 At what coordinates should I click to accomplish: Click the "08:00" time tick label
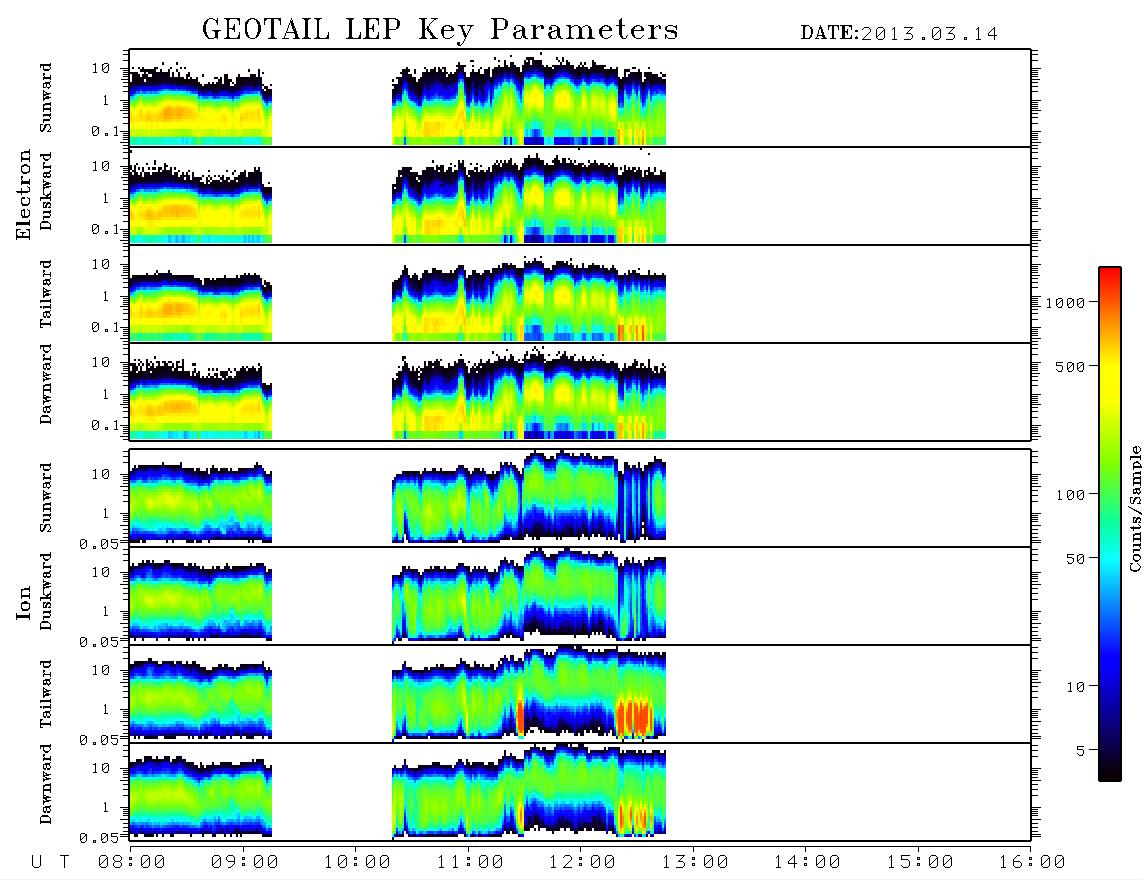(132, 863)
